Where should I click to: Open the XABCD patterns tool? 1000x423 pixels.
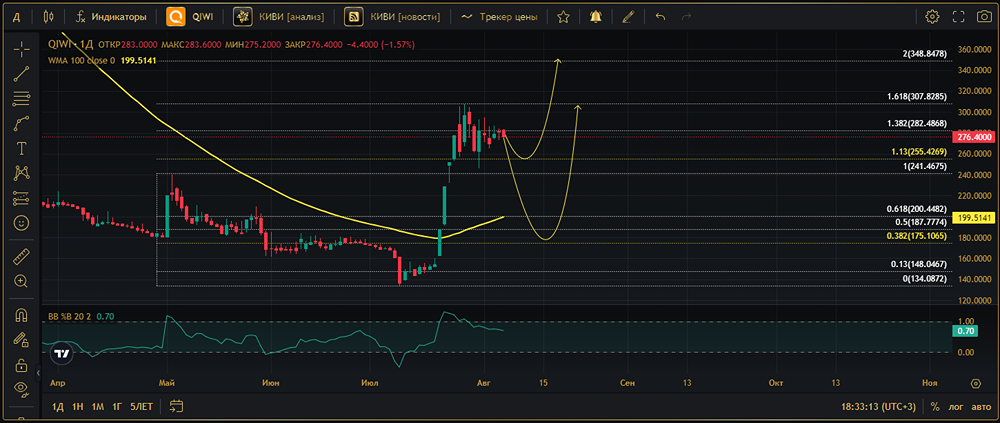point(22,173)
